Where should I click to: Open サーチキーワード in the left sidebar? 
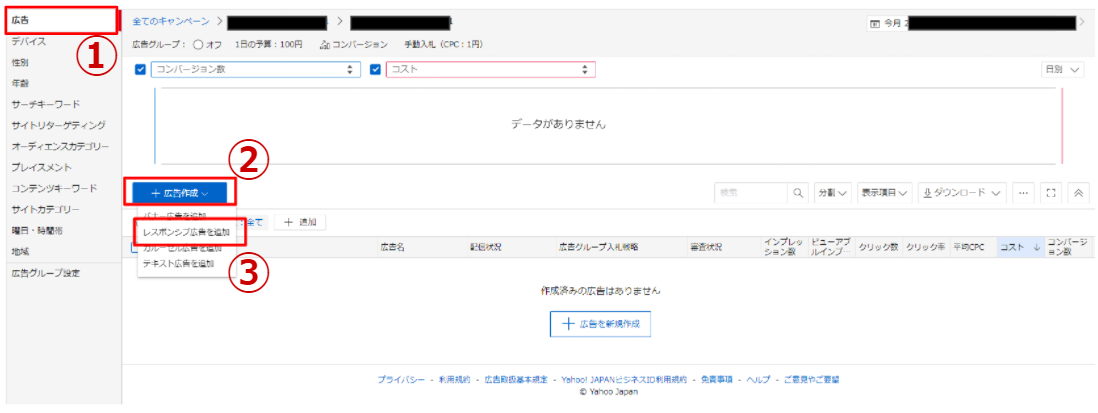pyautogui.click(x=46, y=104)
